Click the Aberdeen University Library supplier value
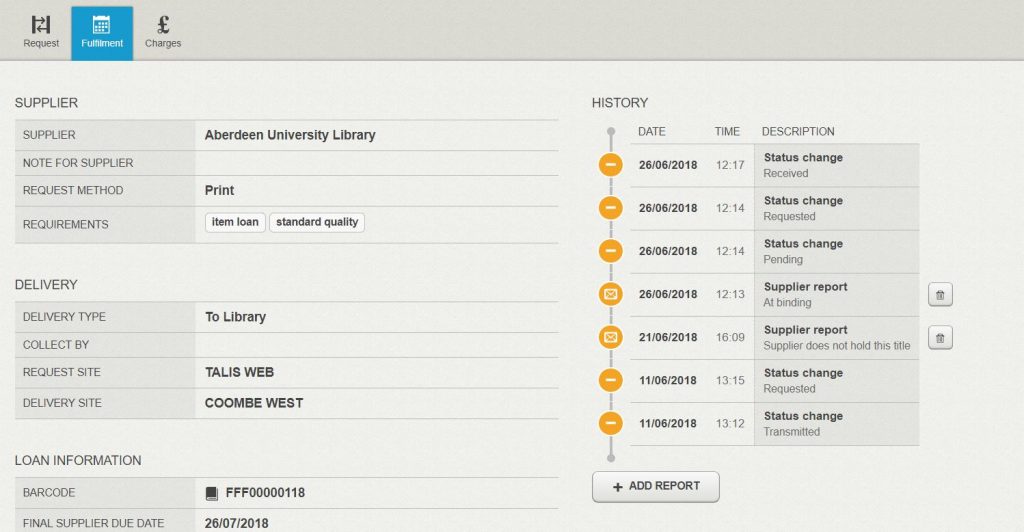The image size is (1024, 532). point(290,135)
